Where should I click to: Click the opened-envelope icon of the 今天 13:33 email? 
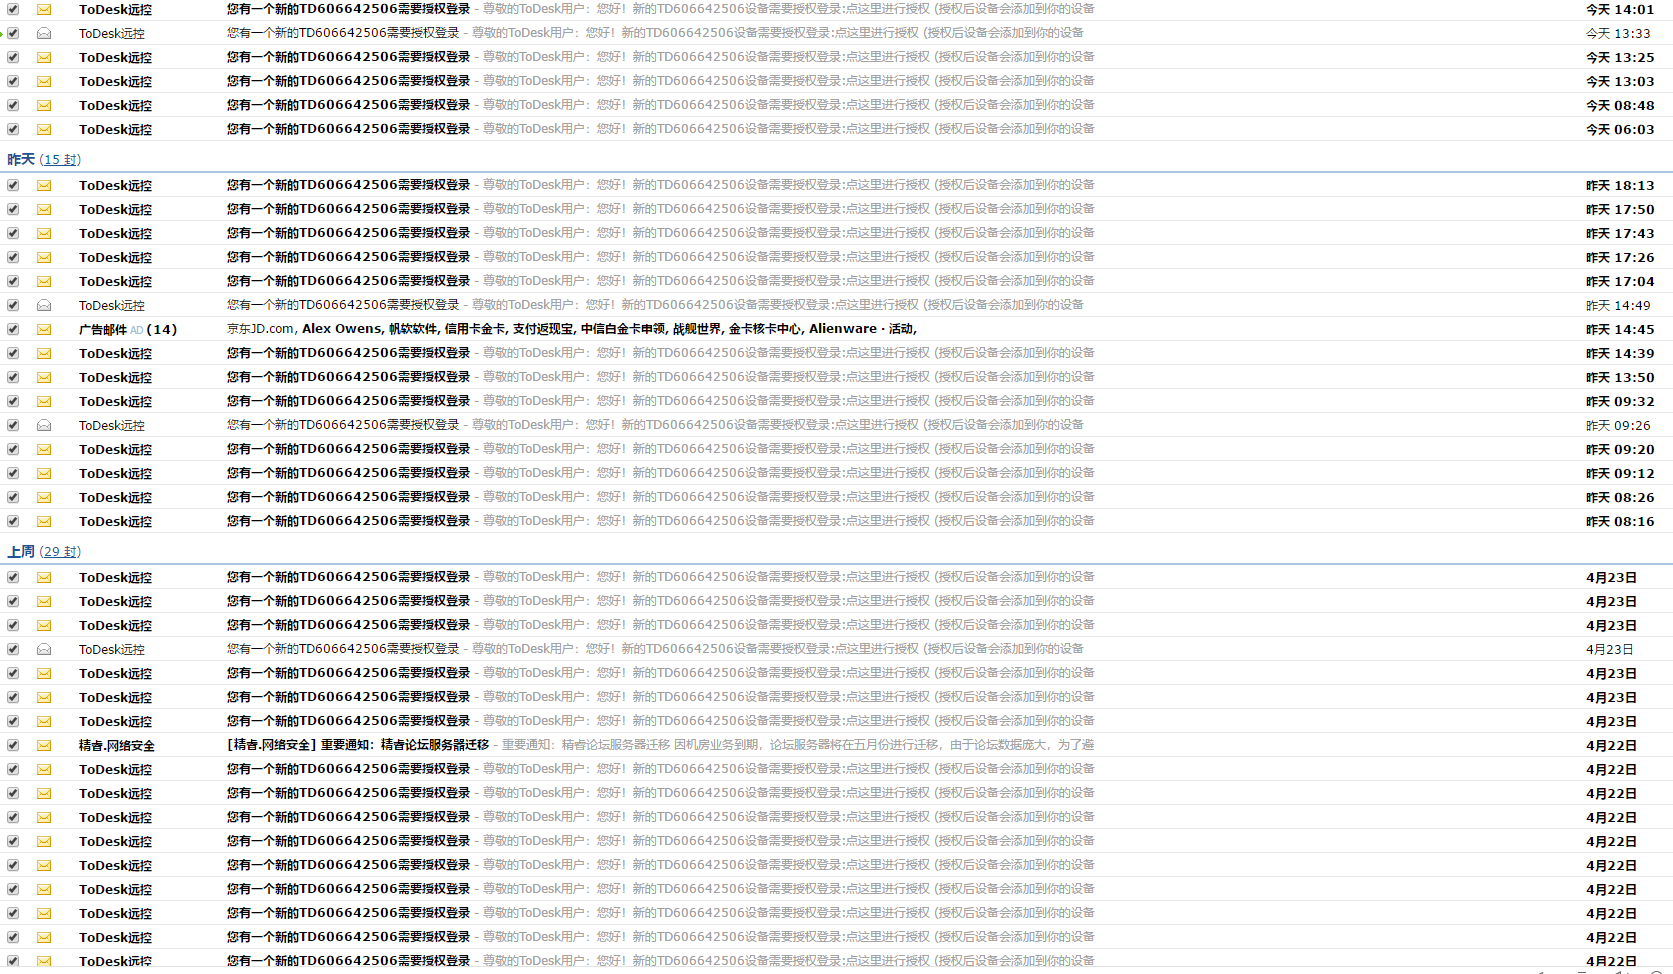[x=44, y=33]
